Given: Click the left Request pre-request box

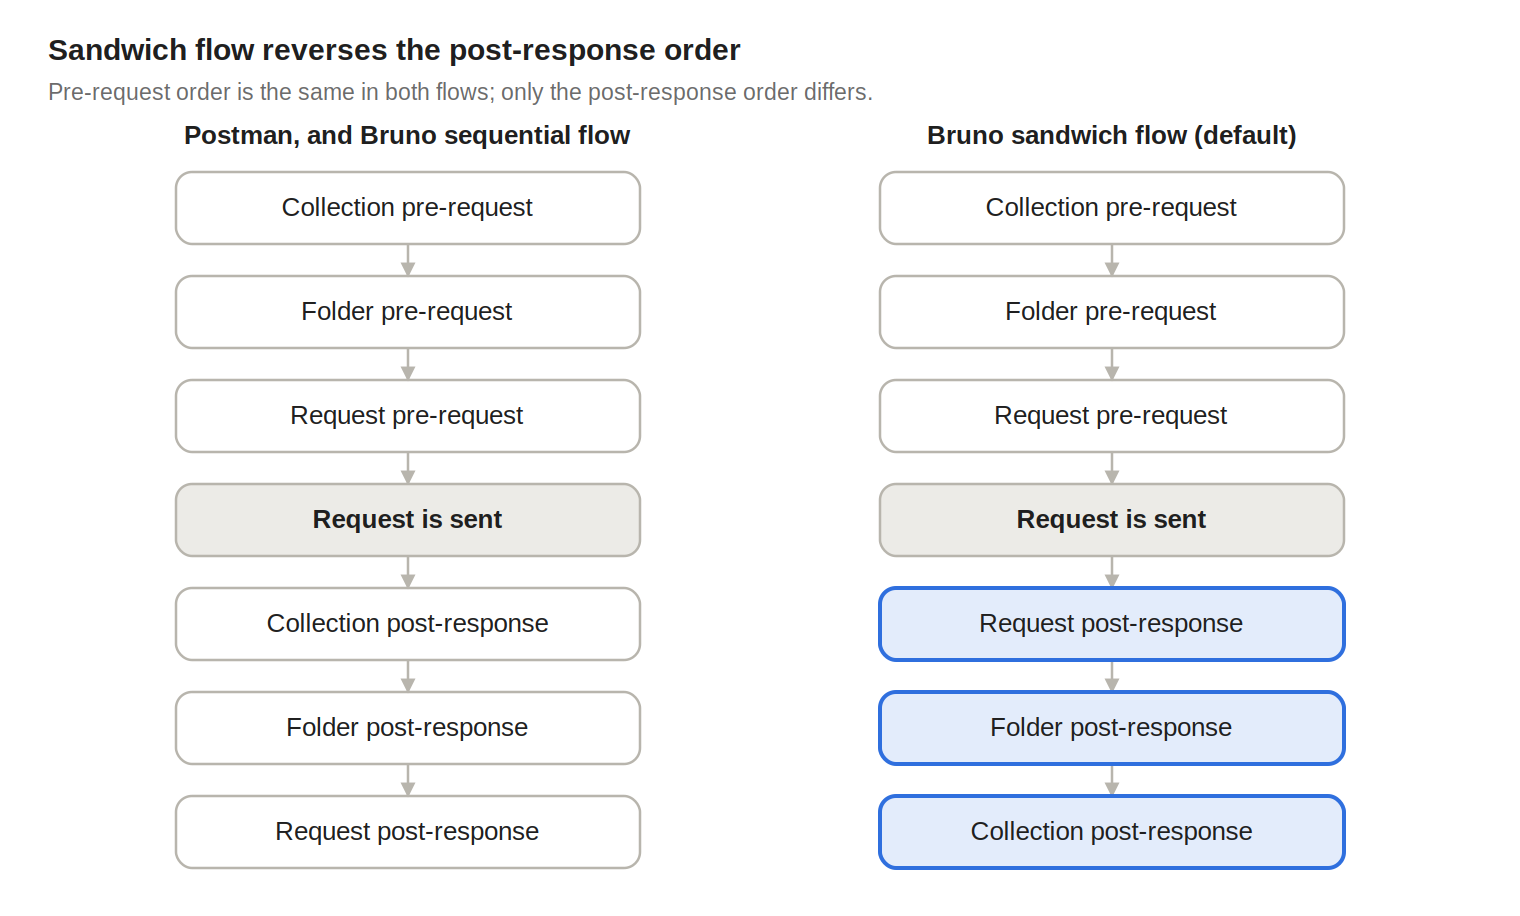Looking at the screenshot, I should click(x=408, y=416).
